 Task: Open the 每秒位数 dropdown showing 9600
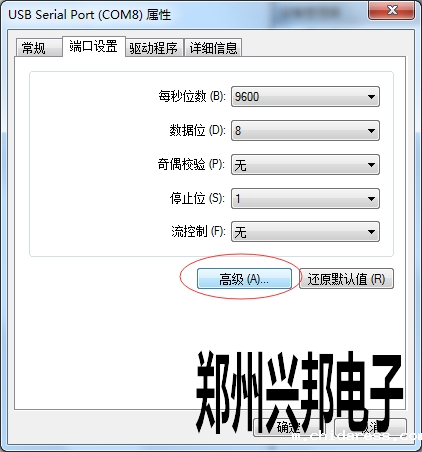point(305,97)
